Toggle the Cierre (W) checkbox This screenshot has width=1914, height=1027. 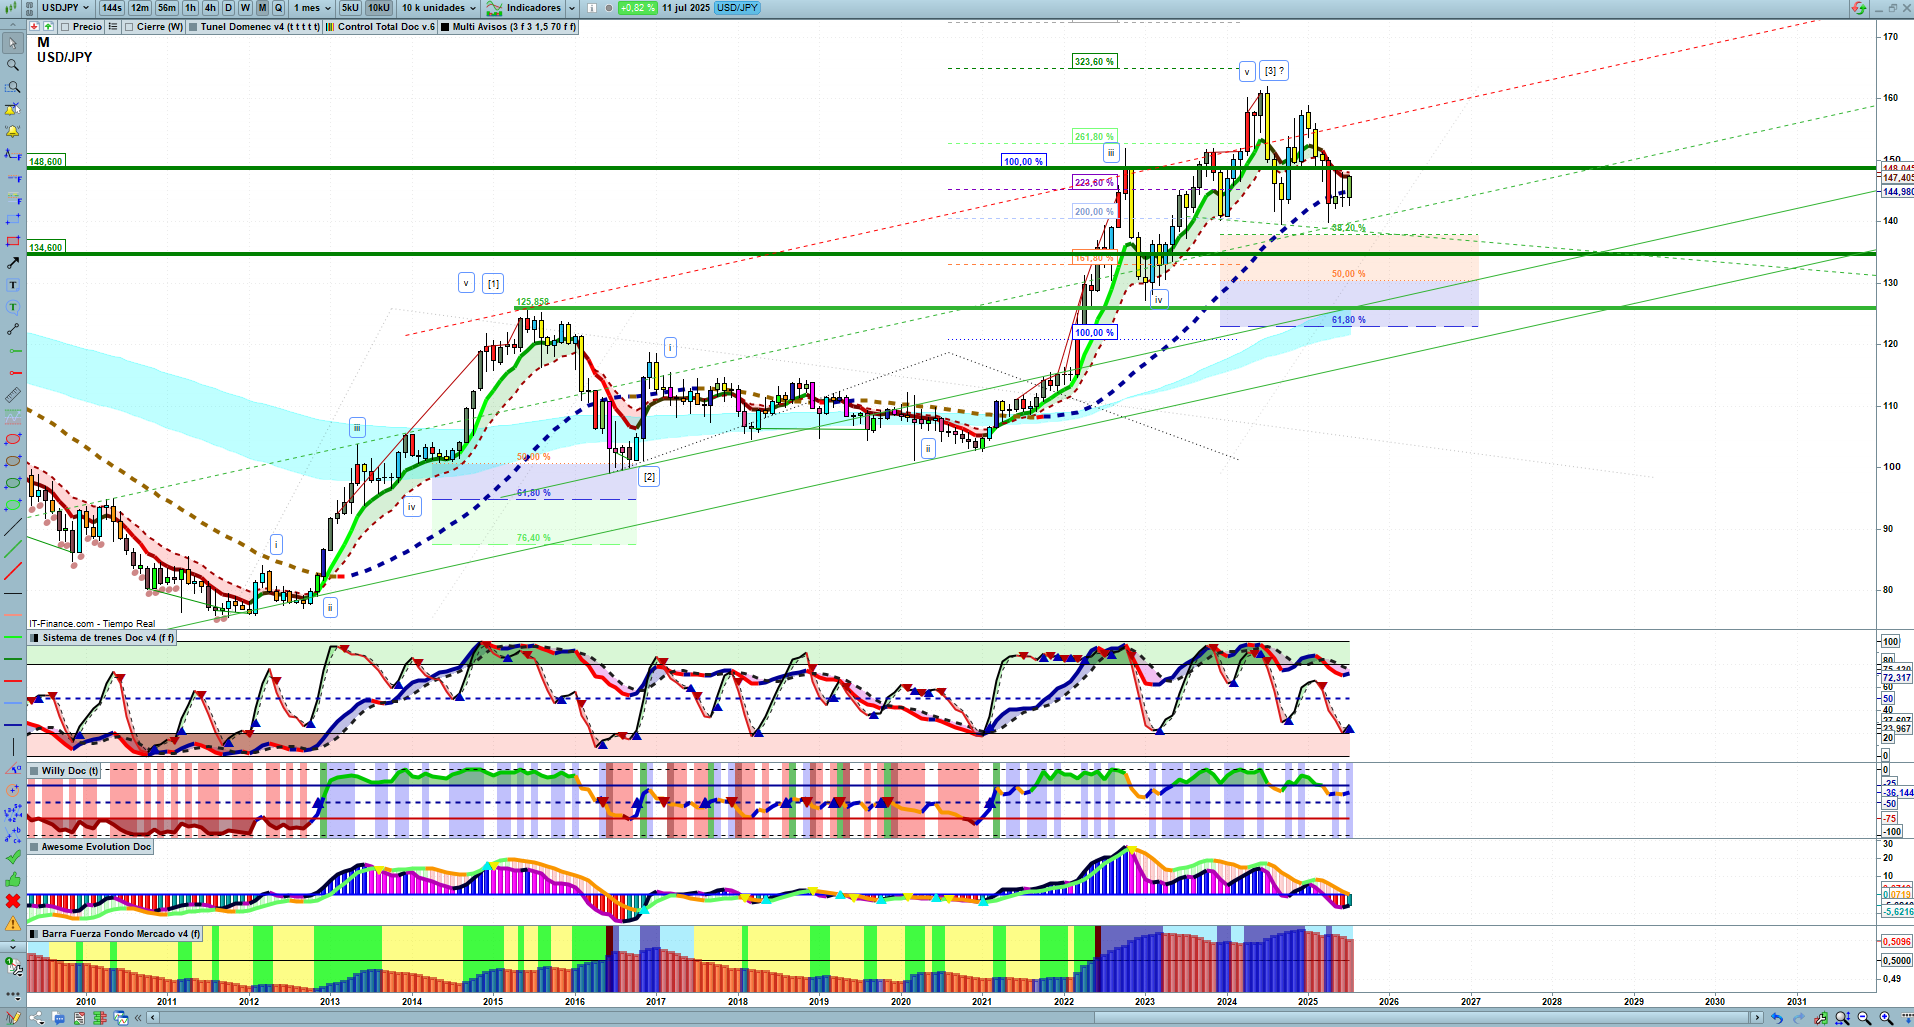coord(130,27)
